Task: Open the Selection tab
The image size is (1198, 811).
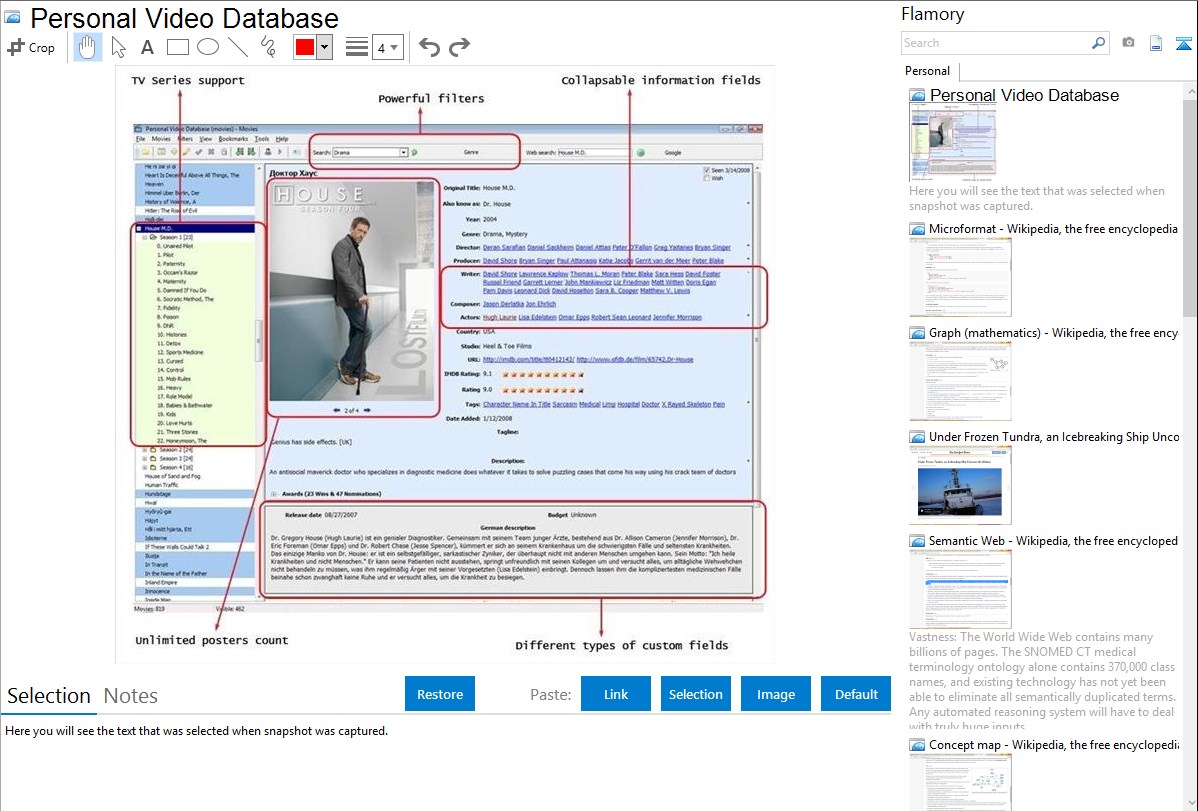Action: tap(49, 696)
